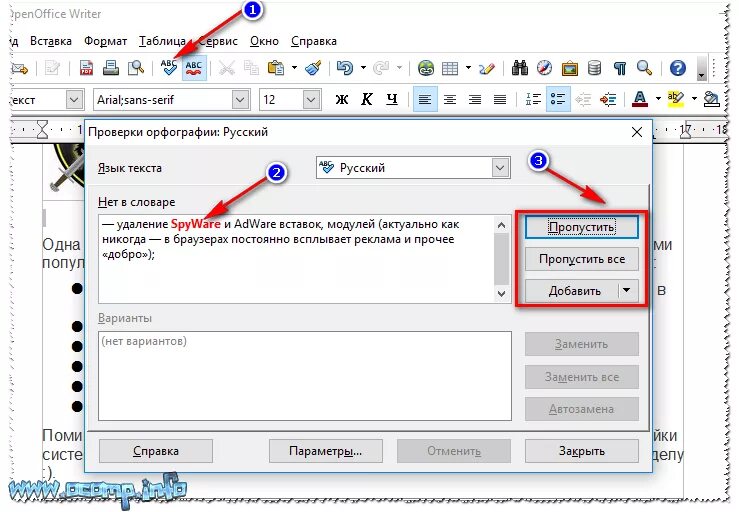Click the Закрыть button
Image resolution: width=739 pixels, height=512 pixels.
582,451
